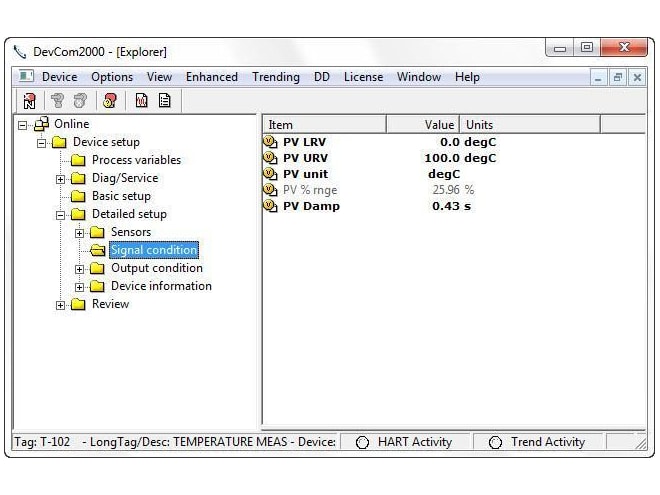This screenshot has height=495, width=660.
Task: Sort by the Units column header
Action: [x=530, y=125]
